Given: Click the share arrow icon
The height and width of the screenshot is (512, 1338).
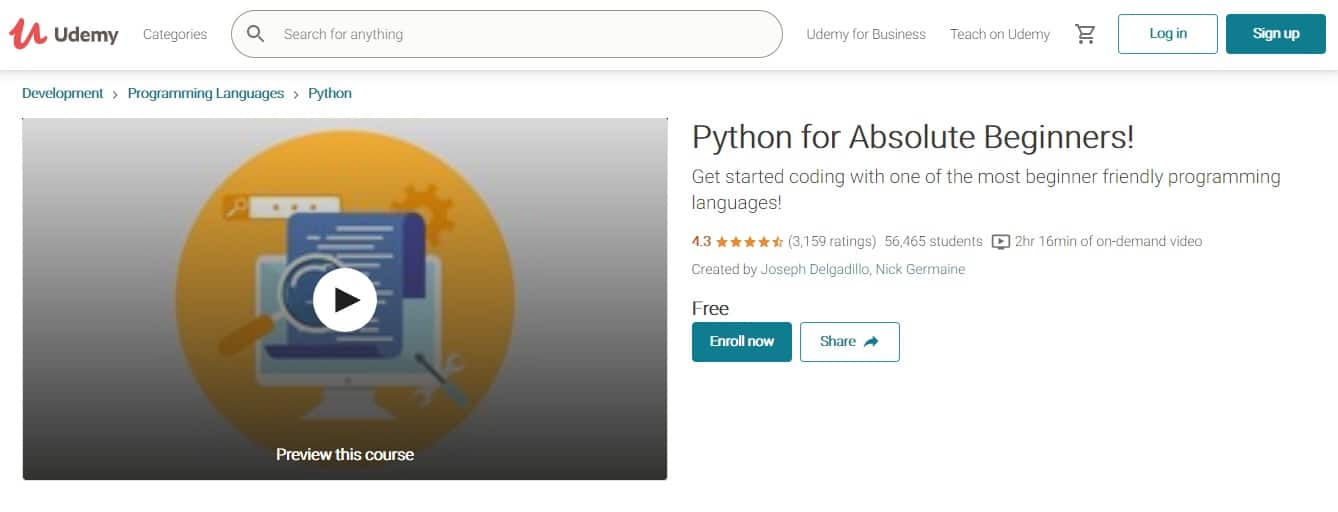Looking at the screenshot, I should tap(871, 342).
